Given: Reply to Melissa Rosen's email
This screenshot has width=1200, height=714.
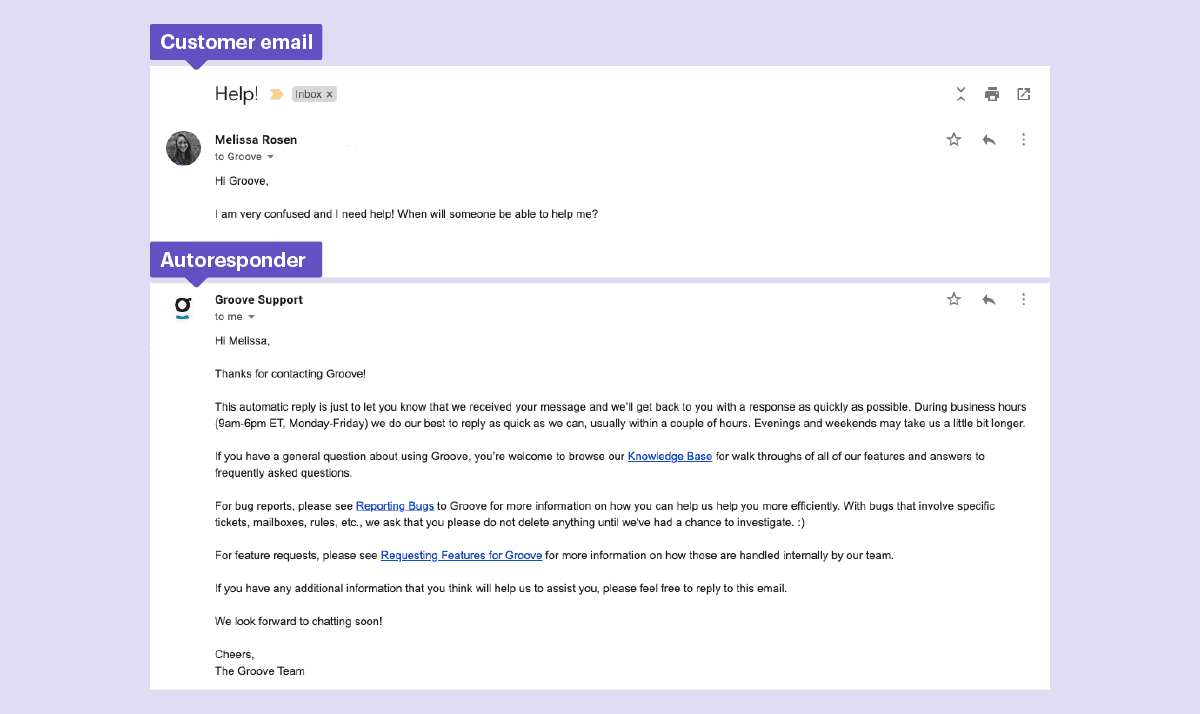Looking at the screenshot, I should tap(989, 139).
